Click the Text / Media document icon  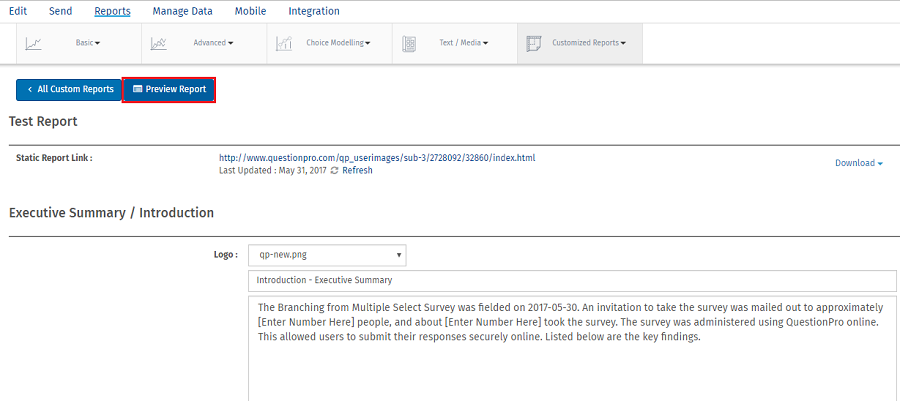[x=409, y=44]
